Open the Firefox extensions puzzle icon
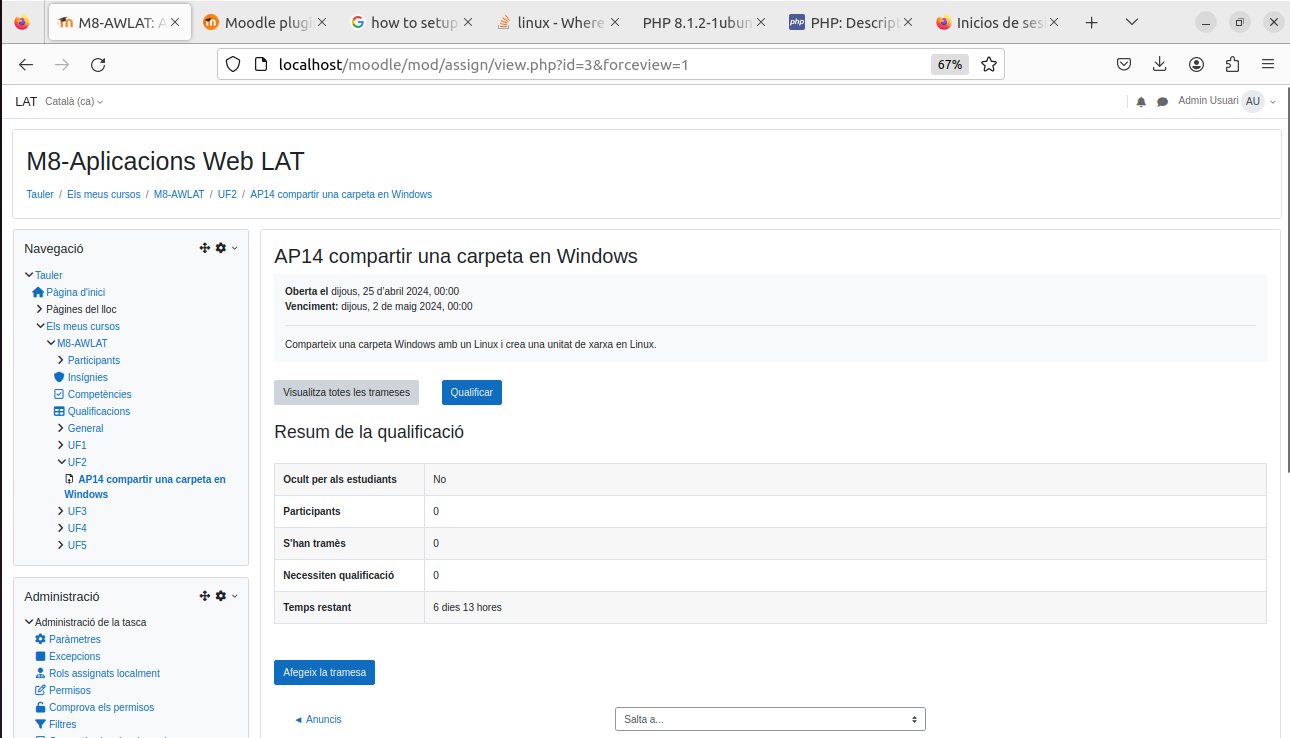Image resolution: width=1290 pixels, height=738 pixels. pos(1232,64)
